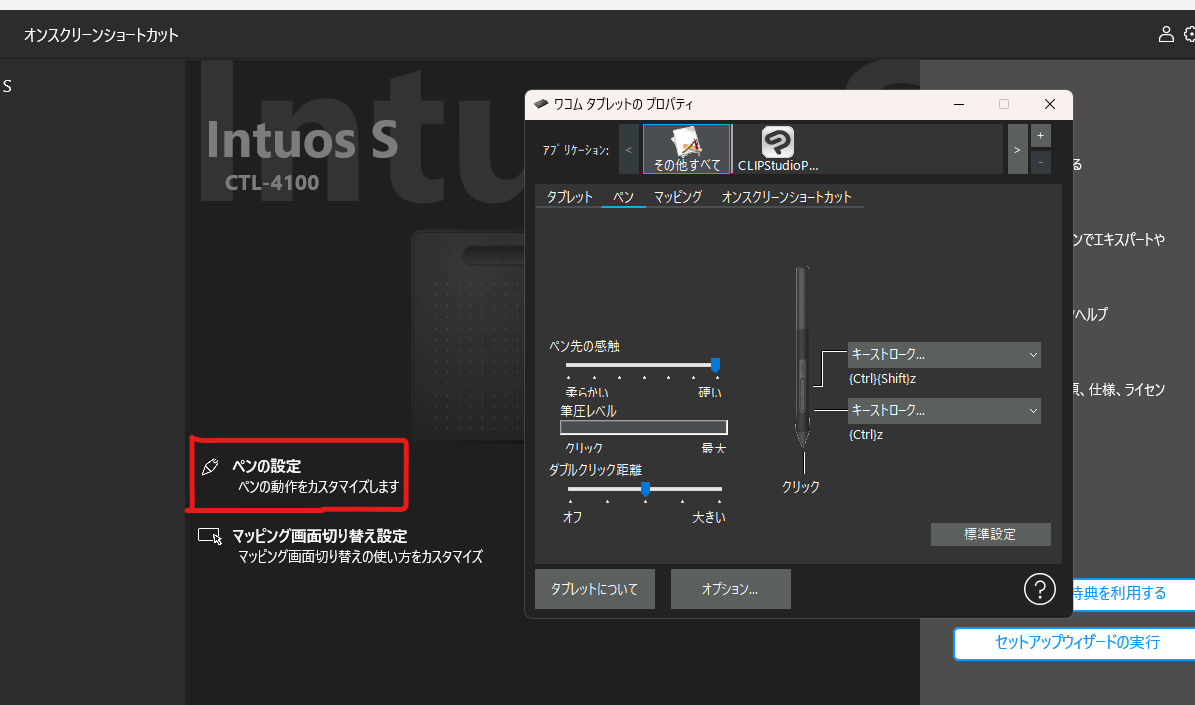
Task: Click the タブレットについて button
Action: (594, 589)
